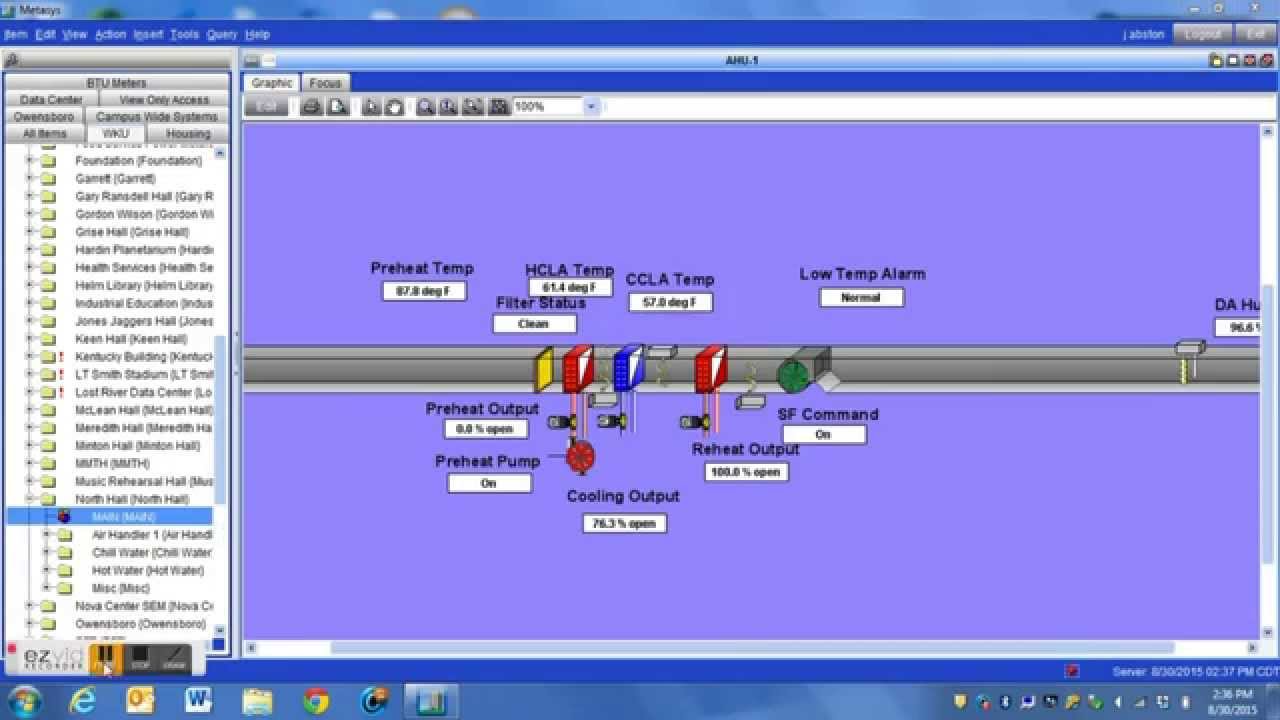Expand the Nova Center SEM folder
This screenshot has height=720, width=1280.
29,606
